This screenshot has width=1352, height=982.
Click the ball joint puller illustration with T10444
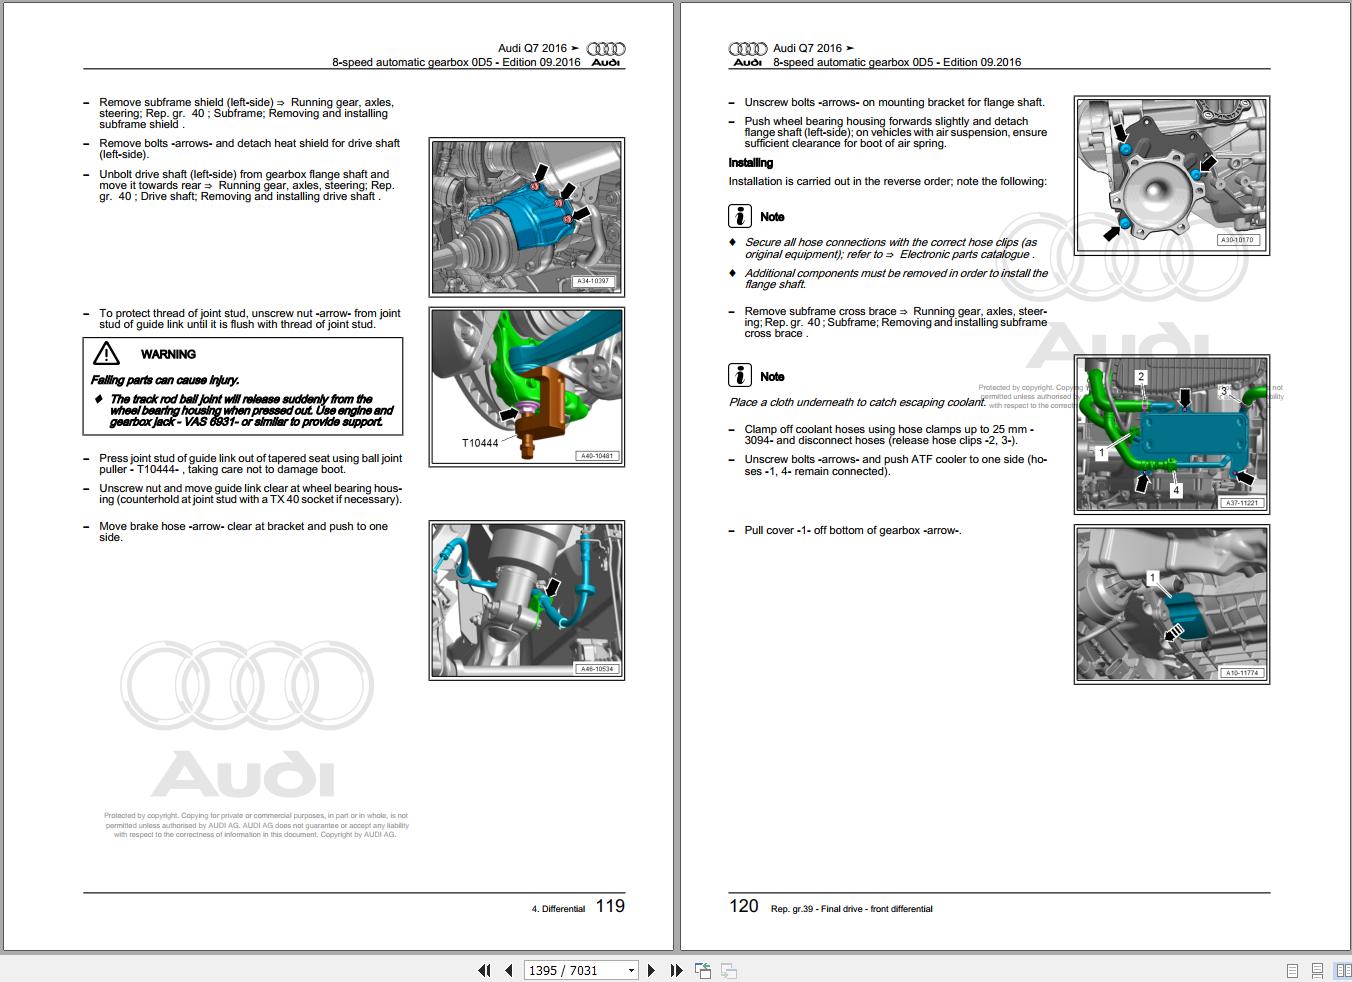click(527, 387)
